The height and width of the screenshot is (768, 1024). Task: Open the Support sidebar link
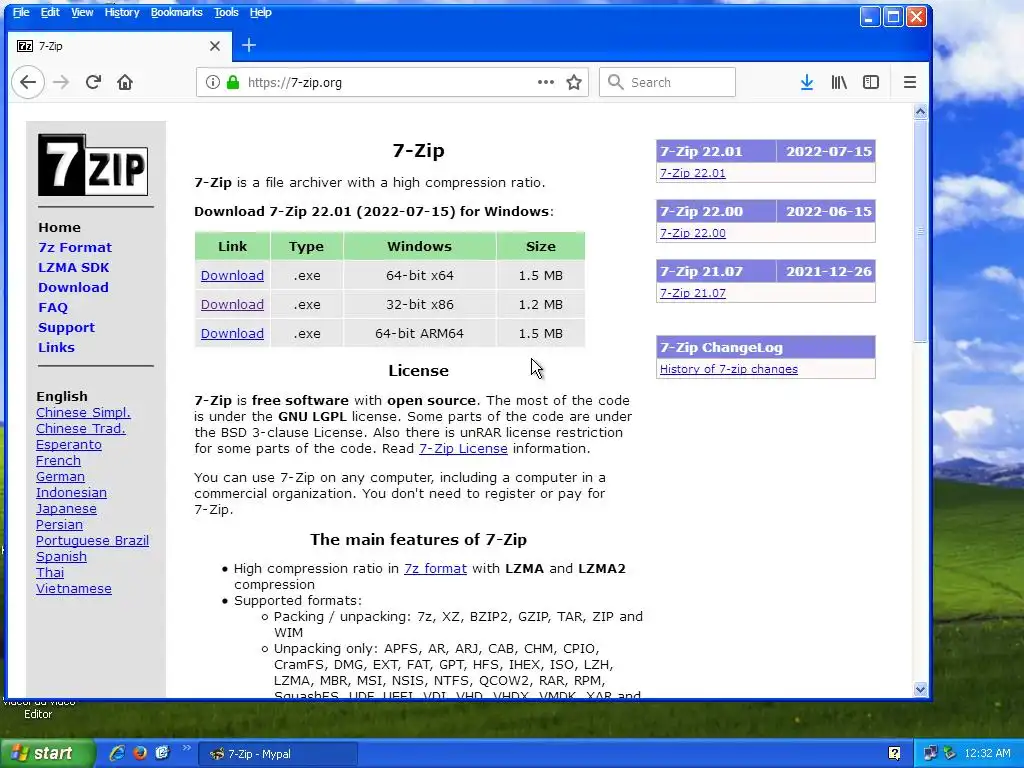pos(66,328)
